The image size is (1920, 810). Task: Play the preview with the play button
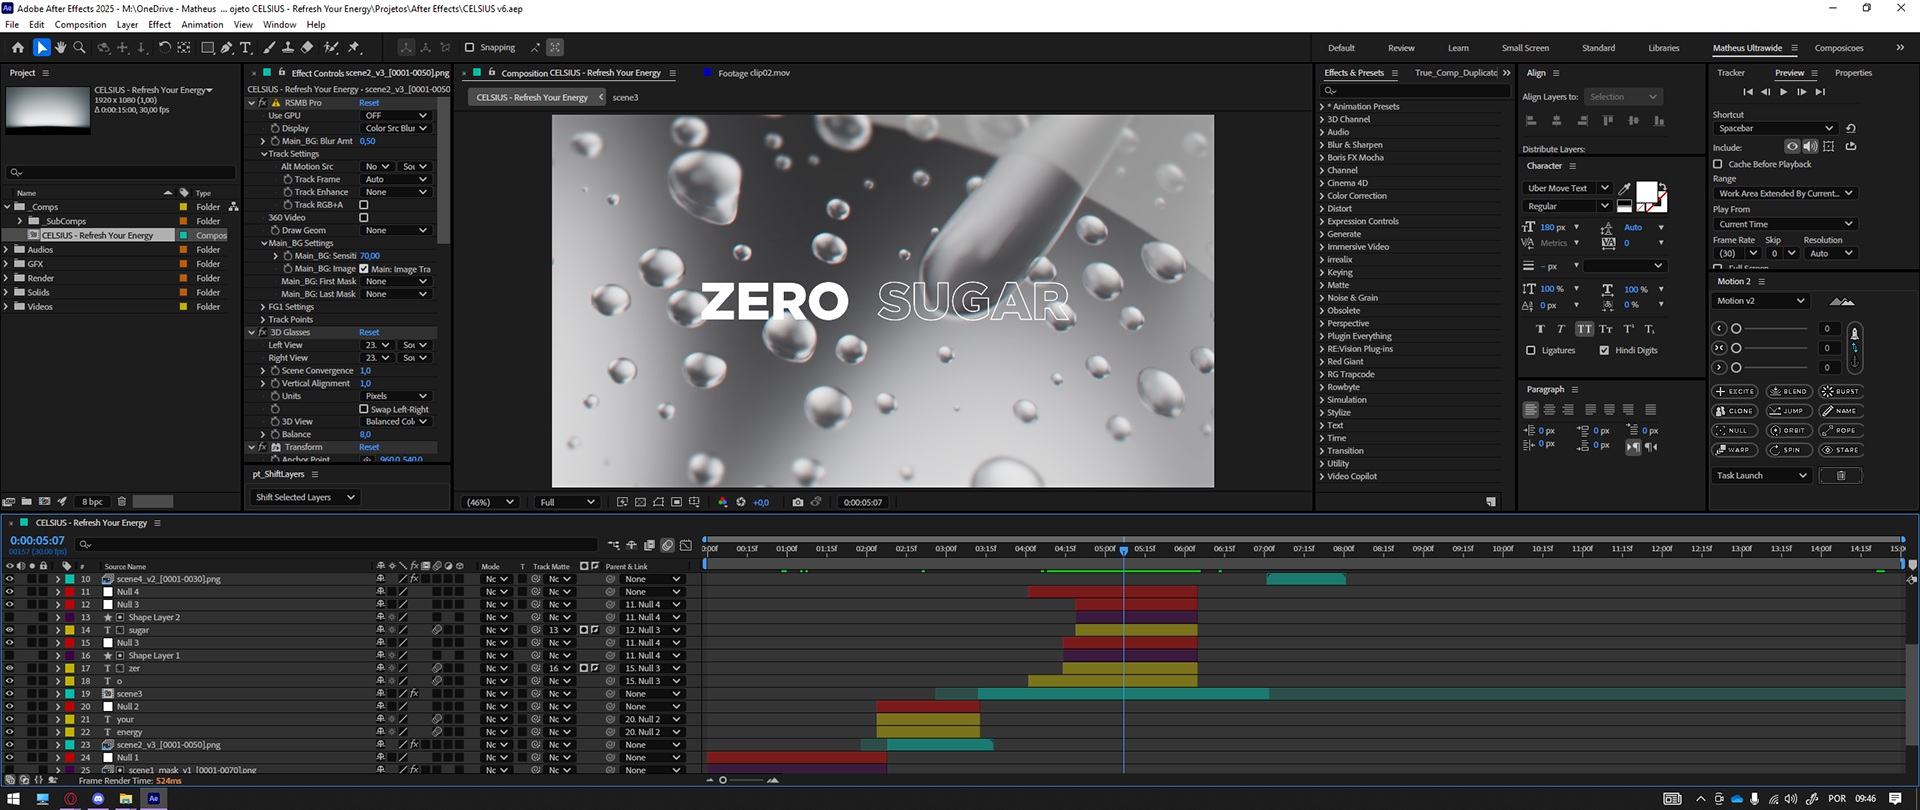(x=1784, y=92)
